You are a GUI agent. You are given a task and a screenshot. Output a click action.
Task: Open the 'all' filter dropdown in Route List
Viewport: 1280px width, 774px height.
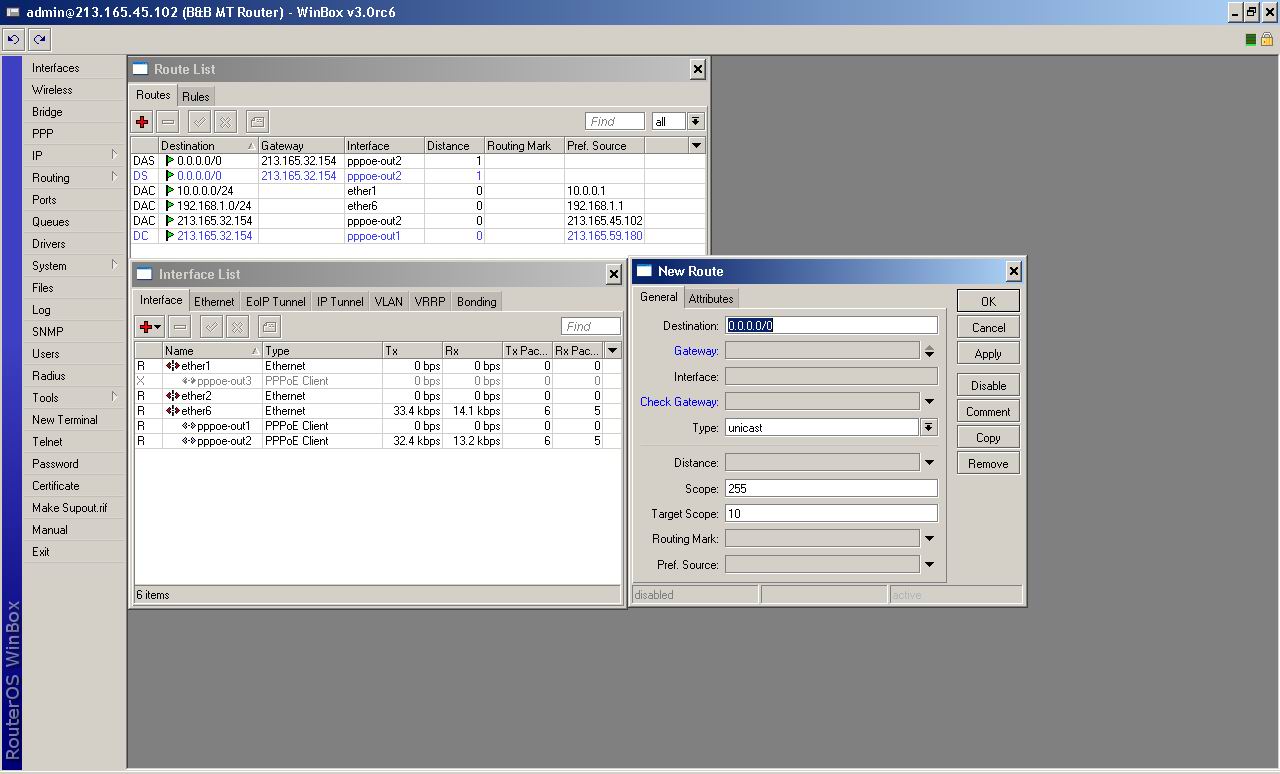click(695, 121)
